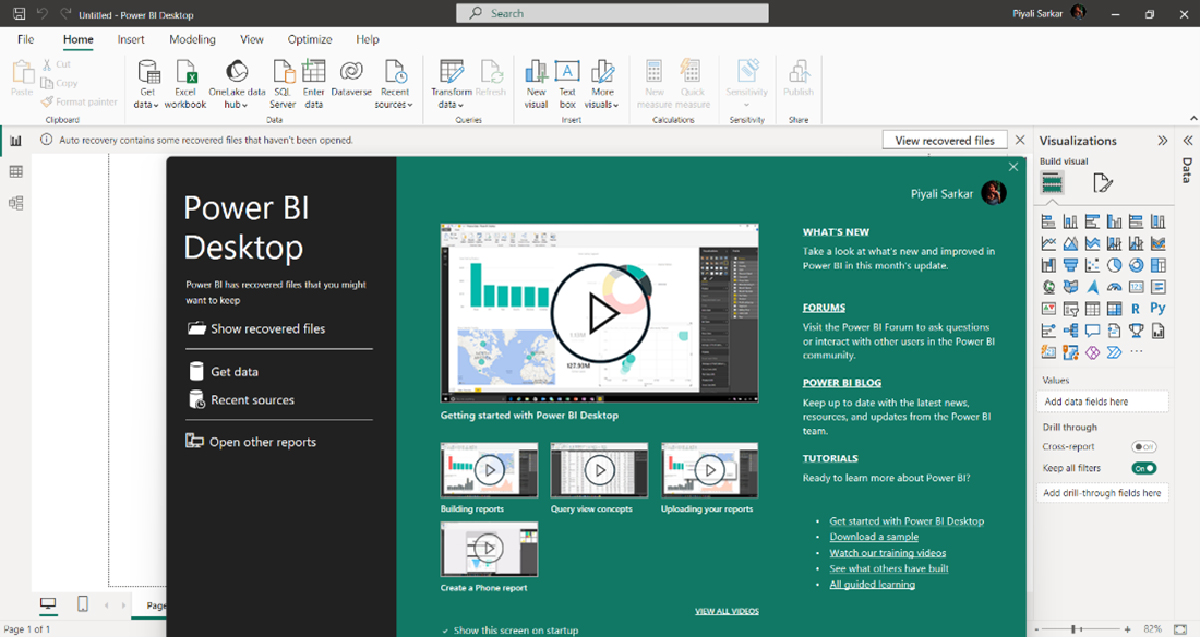The image size is (1200, 638).
Task: Add a Map visual with globe icon
Action: pos(1048,287)
